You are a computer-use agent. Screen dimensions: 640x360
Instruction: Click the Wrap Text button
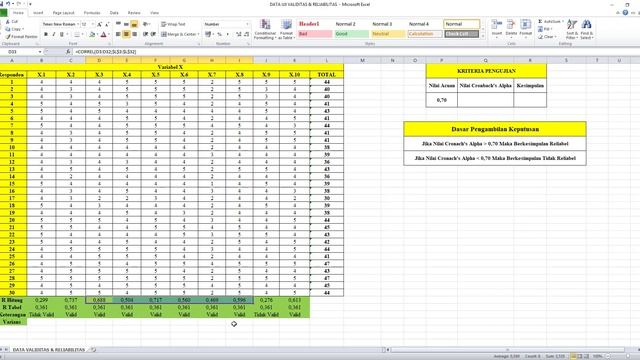point(173,24)
